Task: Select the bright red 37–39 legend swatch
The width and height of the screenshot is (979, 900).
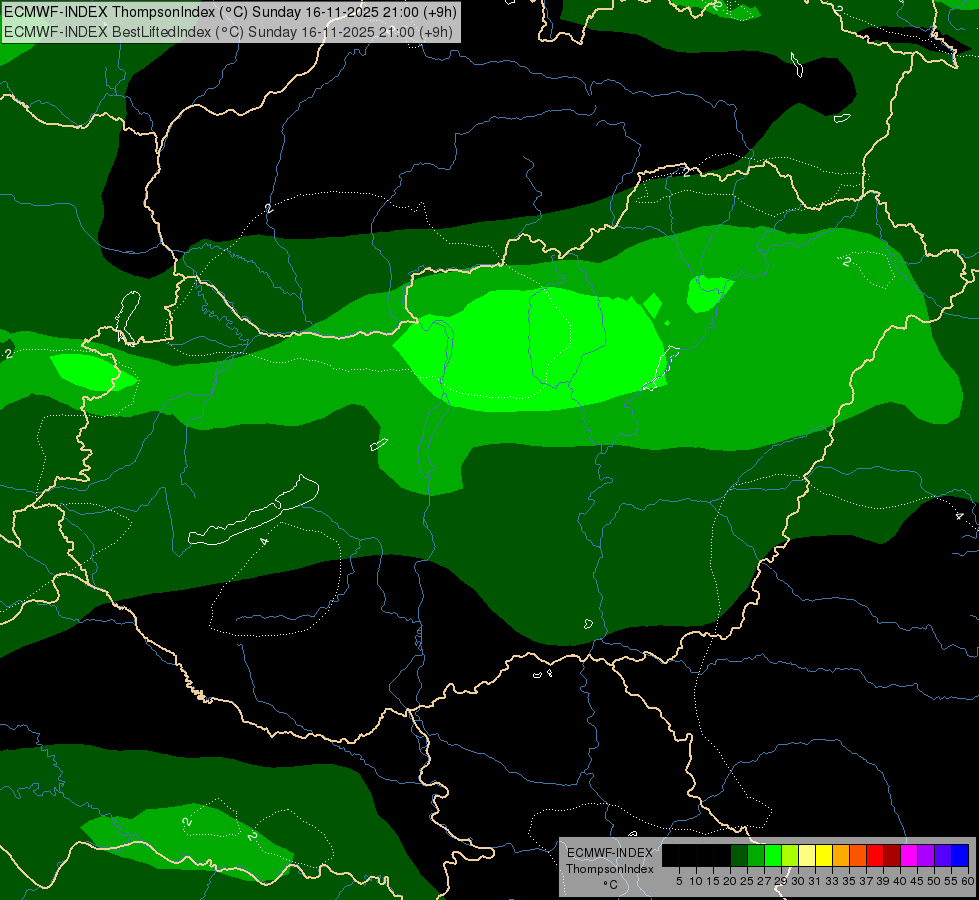Action: [x=875, y=856]
